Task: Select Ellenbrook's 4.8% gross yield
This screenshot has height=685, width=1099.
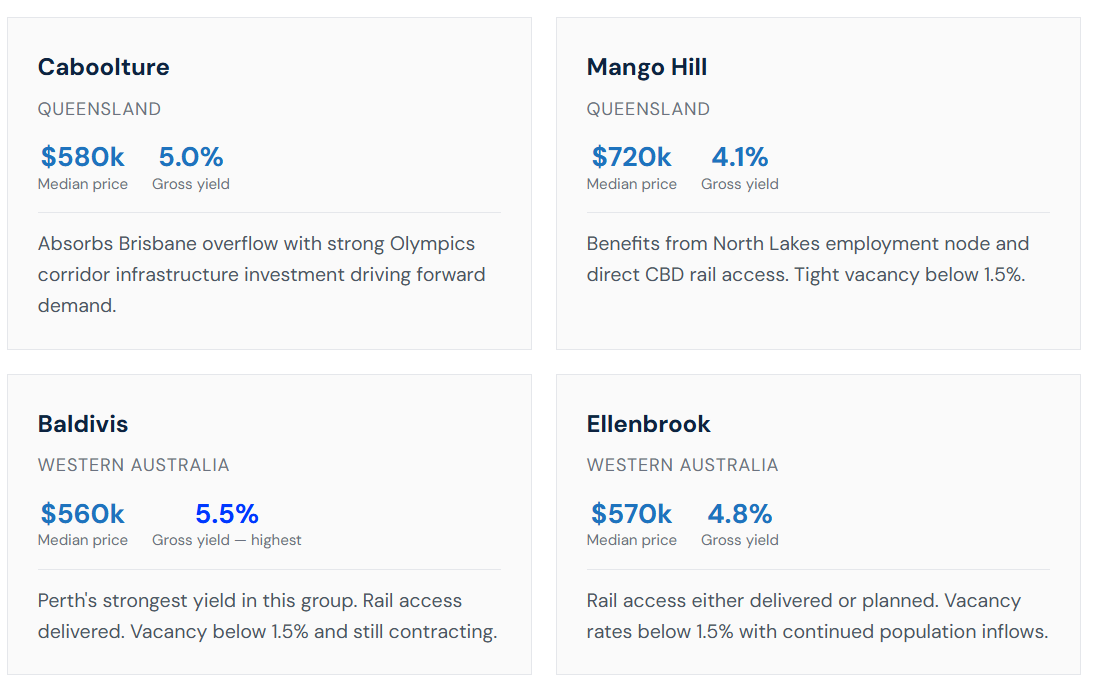Action: (x=739, y=514)
